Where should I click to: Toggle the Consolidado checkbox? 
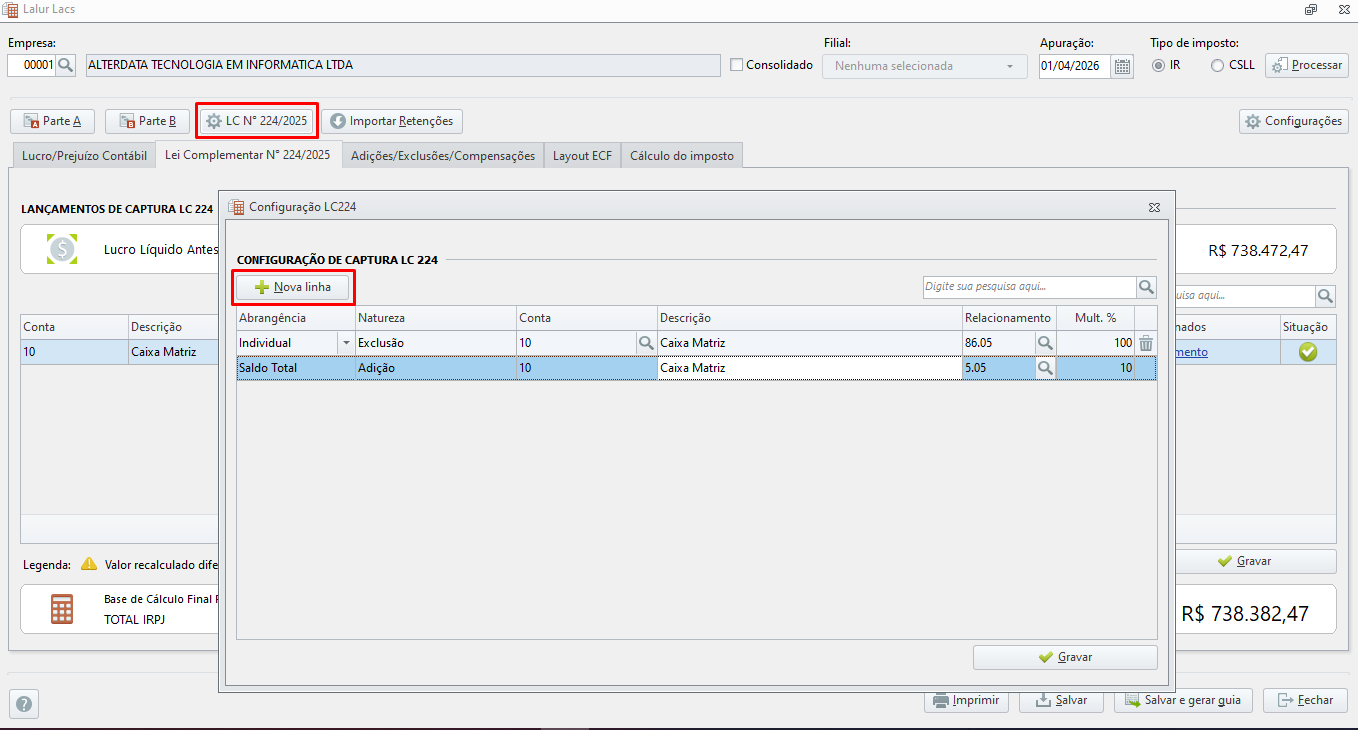point(737,65)
